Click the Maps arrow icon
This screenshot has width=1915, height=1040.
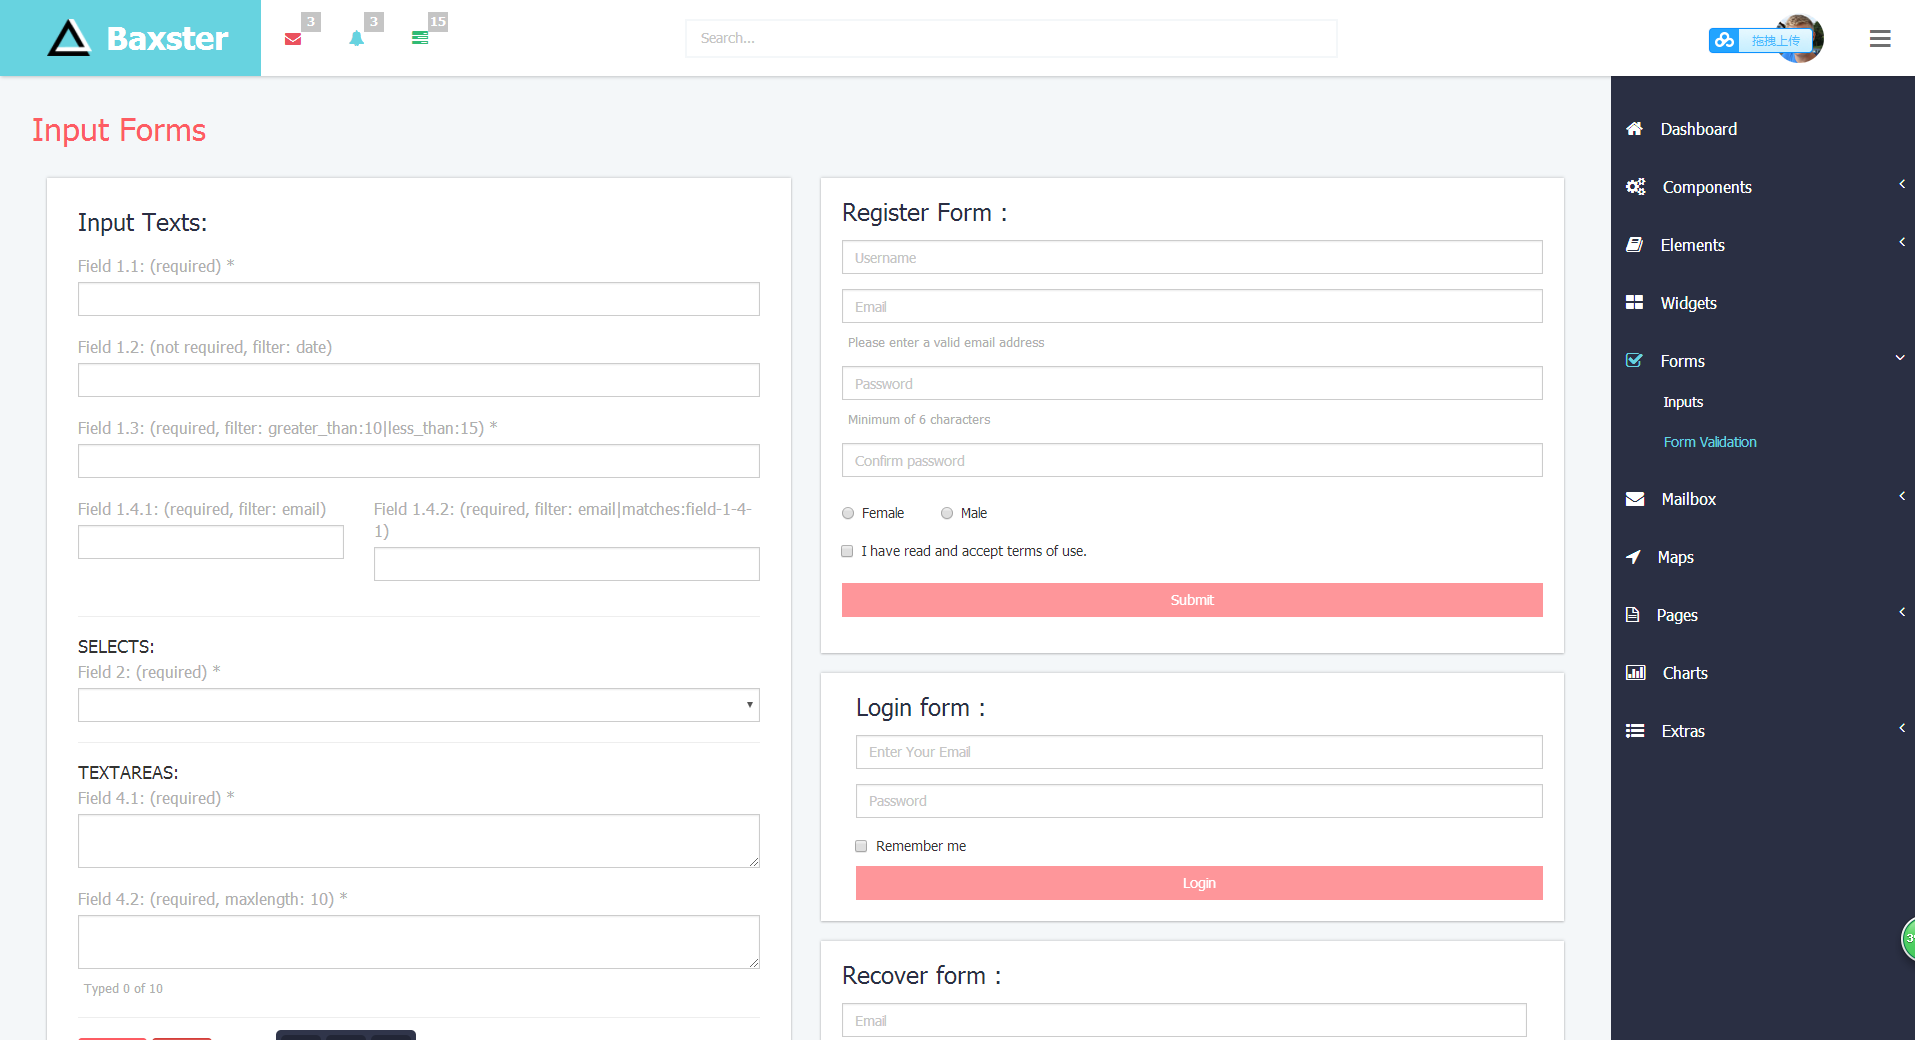pos(1634,557)
